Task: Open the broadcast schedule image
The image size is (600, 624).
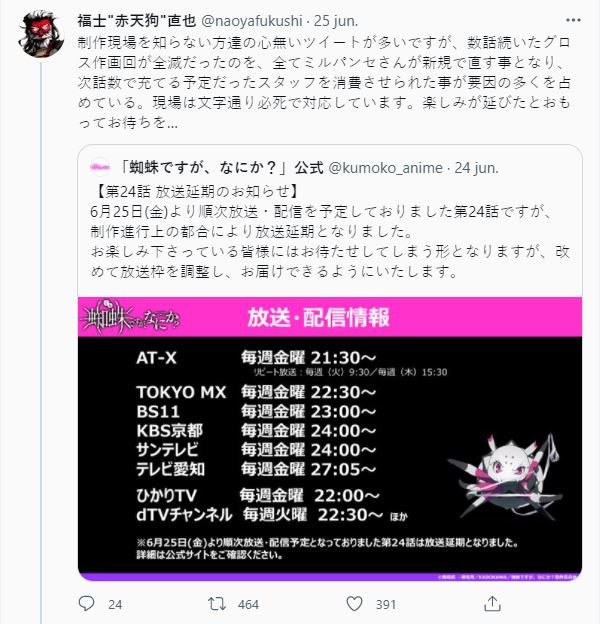Action: (330, 439)
